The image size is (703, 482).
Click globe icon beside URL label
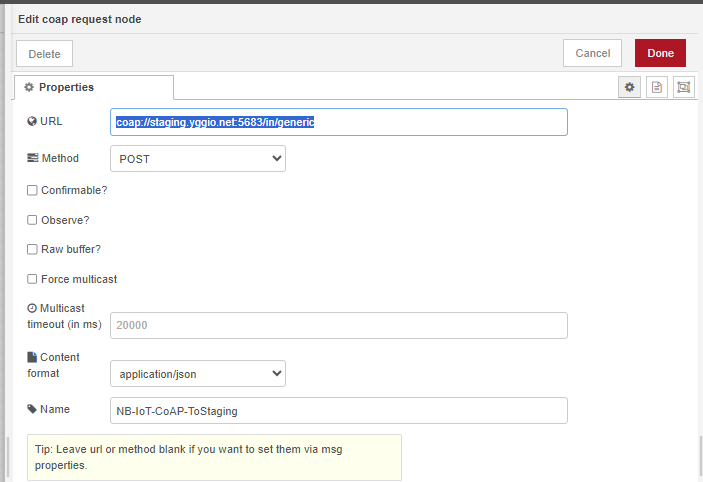coord(32,121)
